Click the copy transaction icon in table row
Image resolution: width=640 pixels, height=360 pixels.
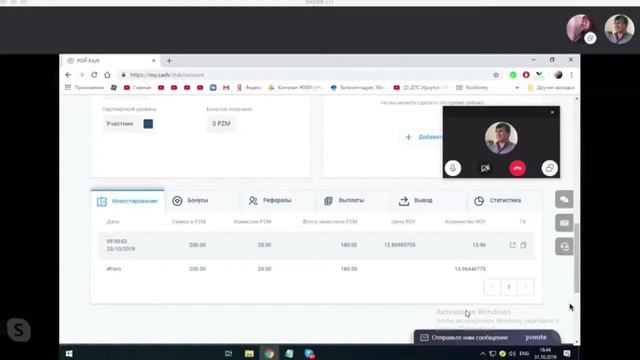tap(523, 245)
